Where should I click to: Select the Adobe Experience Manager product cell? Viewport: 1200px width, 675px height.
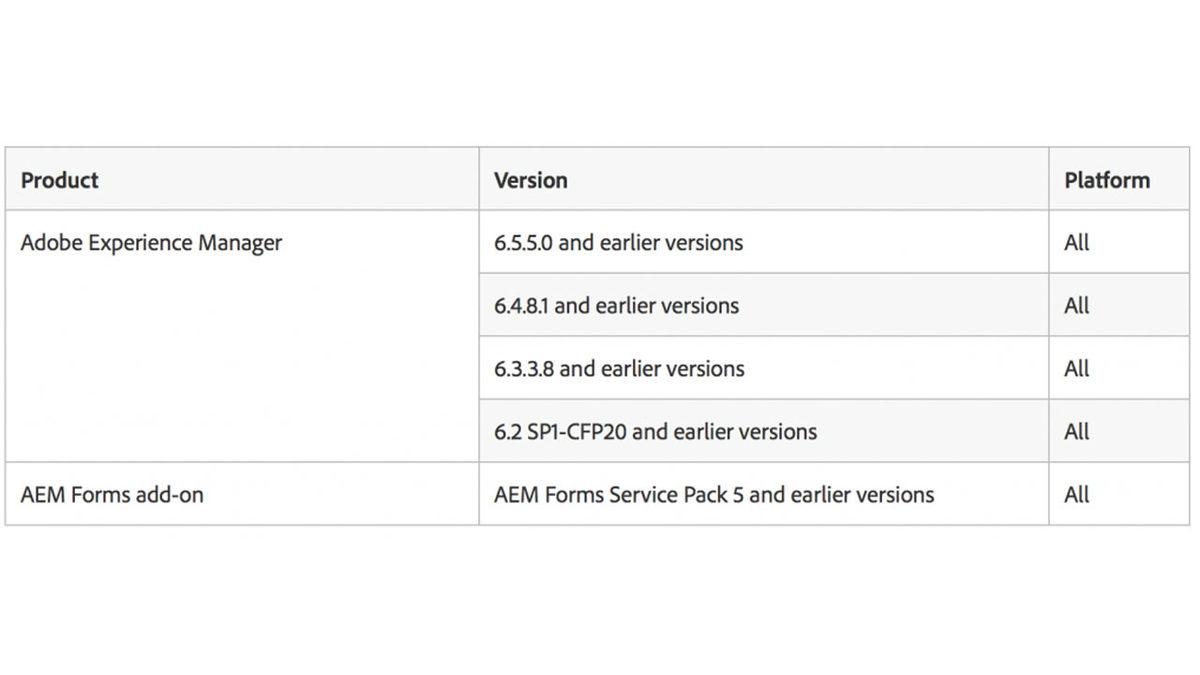151,243
